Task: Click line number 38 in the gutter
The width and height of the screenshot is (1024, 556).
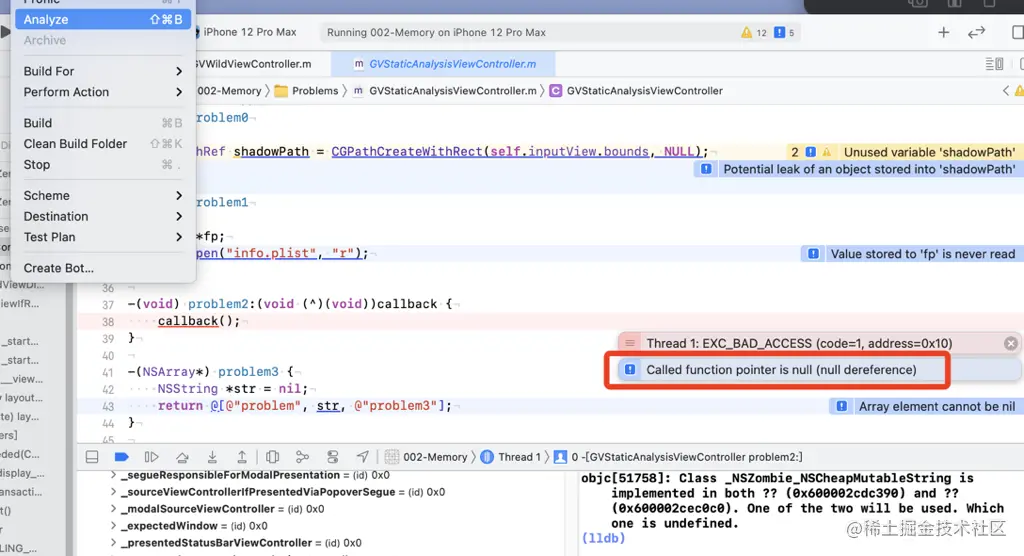Action: coord(108,321)
